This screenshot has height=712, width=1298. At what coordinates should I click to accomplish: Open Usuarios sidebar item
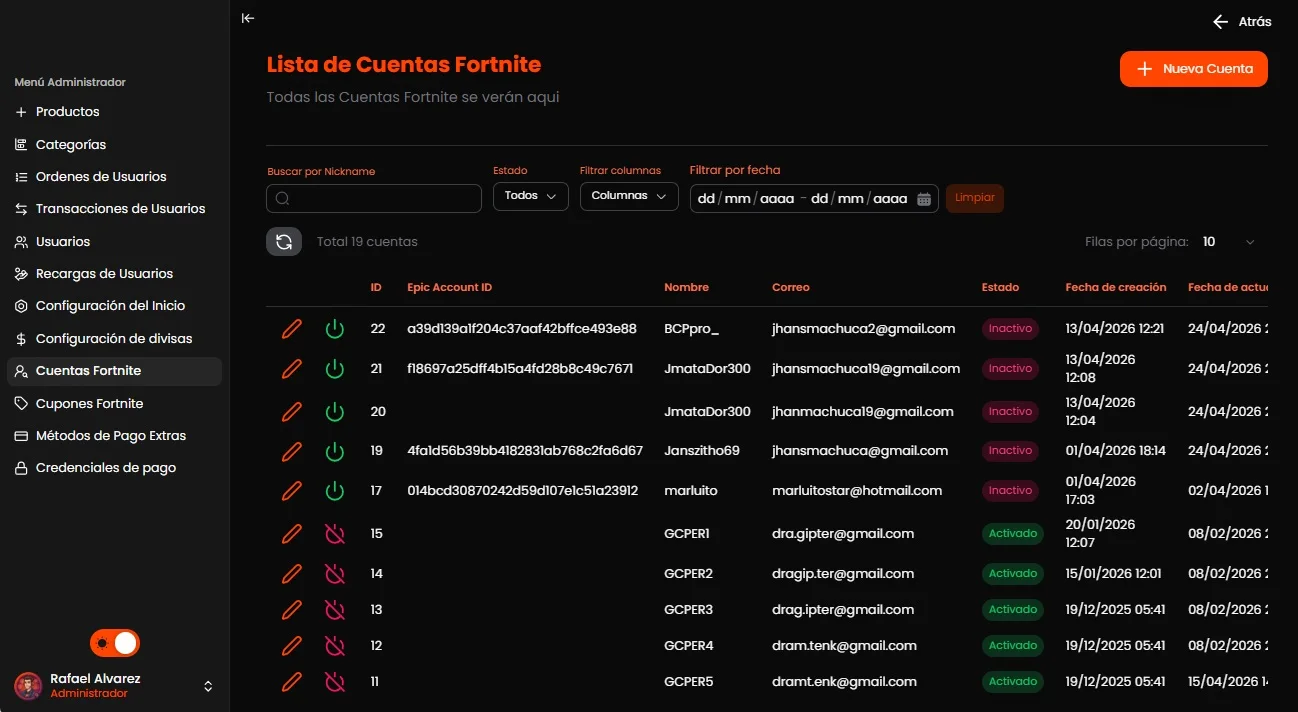point(114,242)
